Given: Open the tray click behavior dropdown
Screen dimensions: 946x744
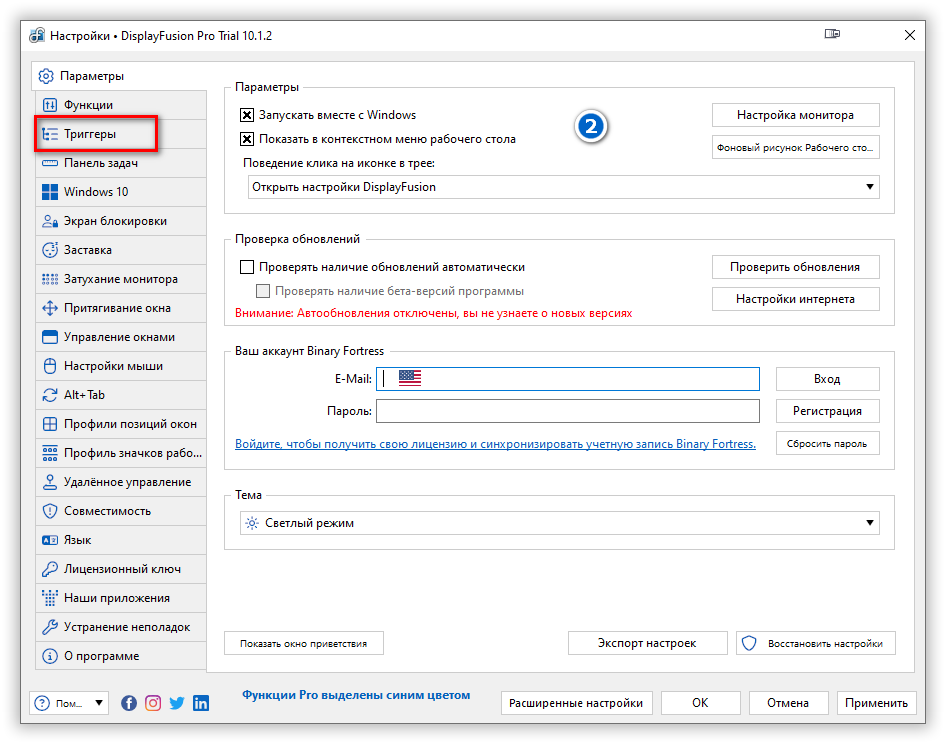Looking at the screenshot, I should click(x=563, y=187).
